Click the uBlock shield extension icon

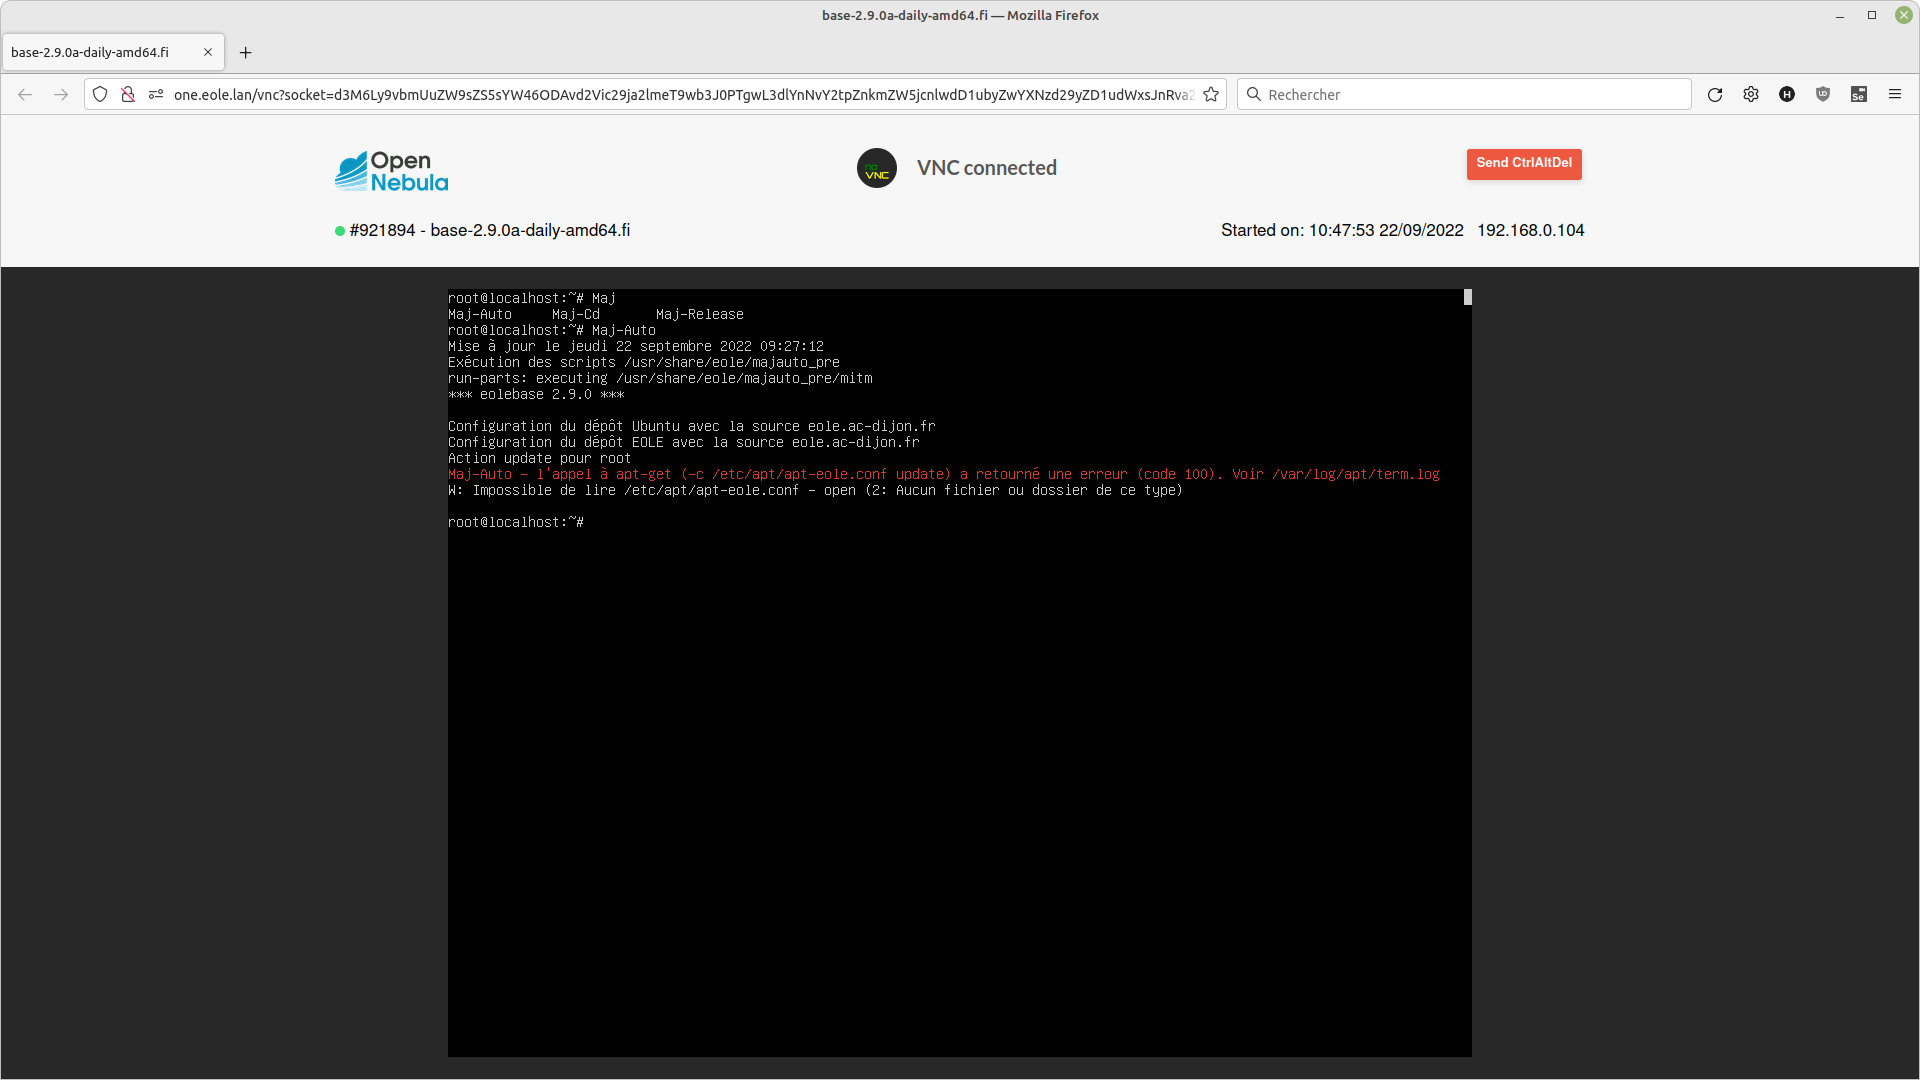(1822, 95)
